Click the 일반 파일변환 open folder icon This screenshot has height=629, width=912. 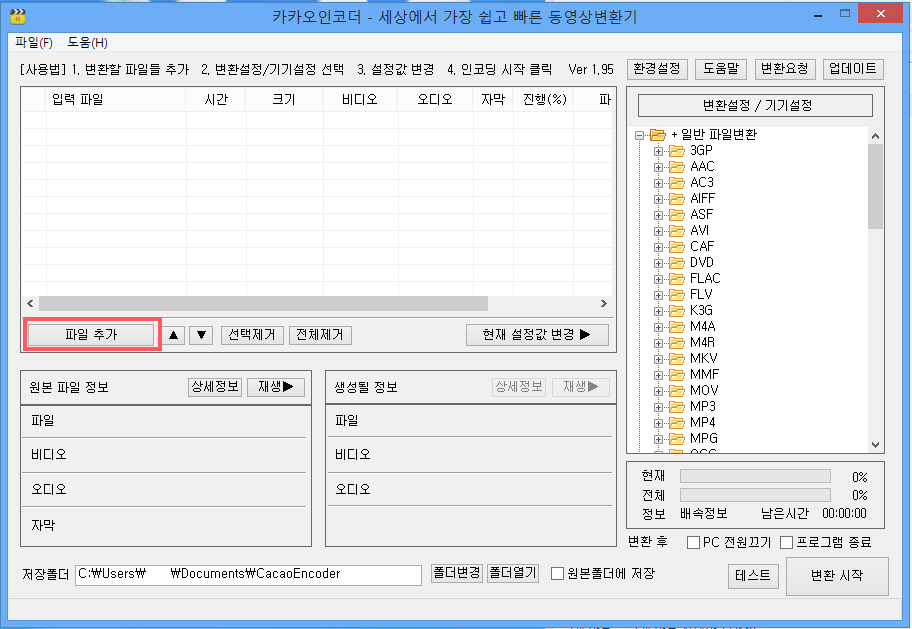coord(657,135)
